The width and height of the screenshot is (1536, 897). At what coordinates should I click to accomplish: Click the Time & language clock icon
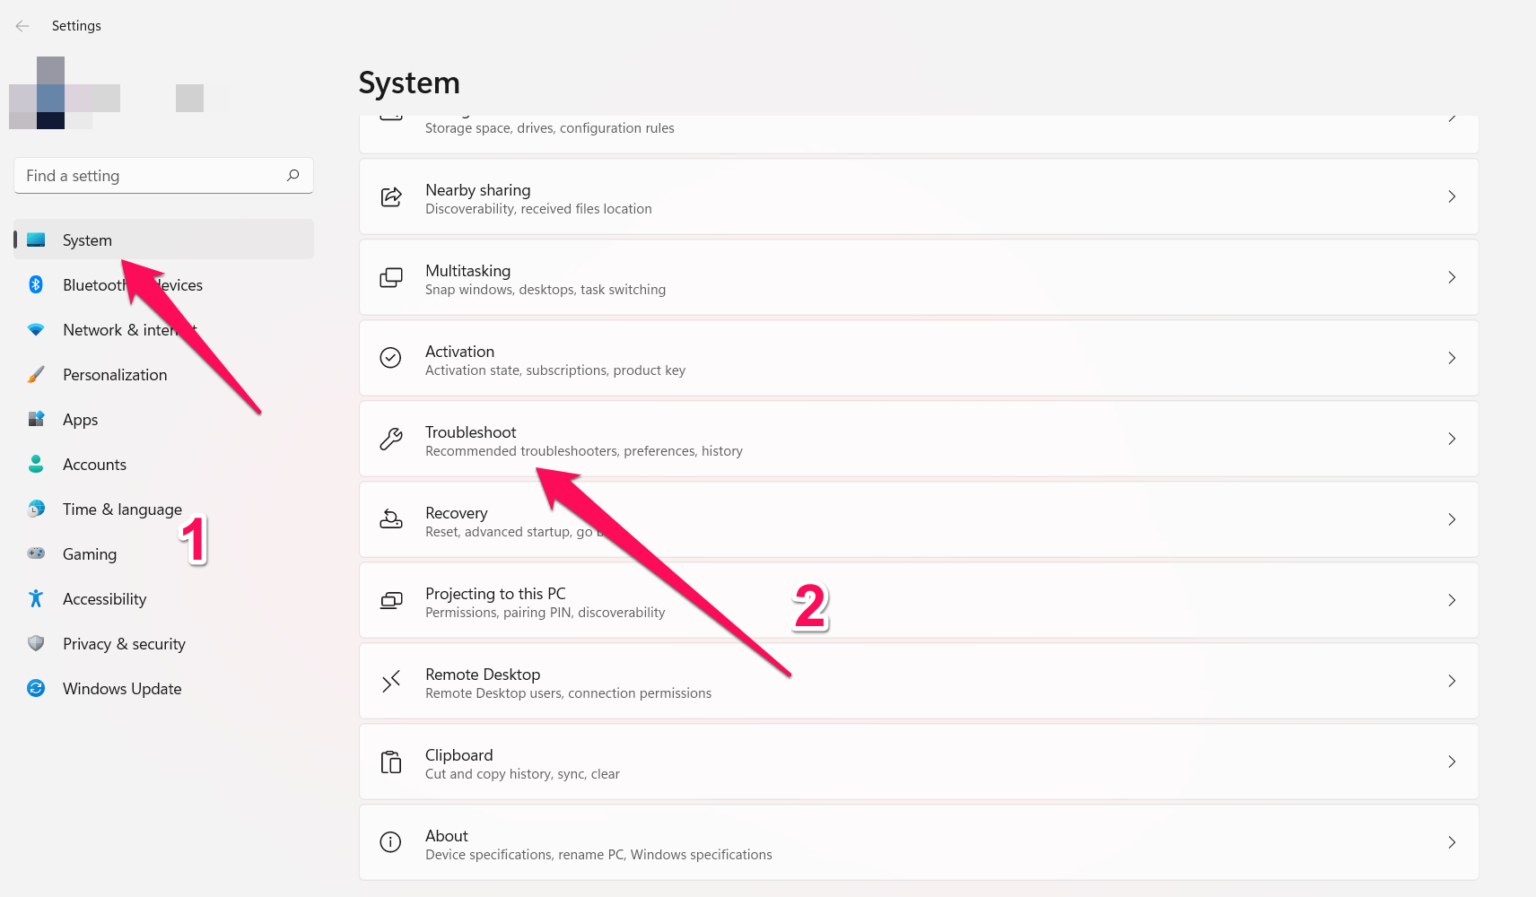coord(36,509)
